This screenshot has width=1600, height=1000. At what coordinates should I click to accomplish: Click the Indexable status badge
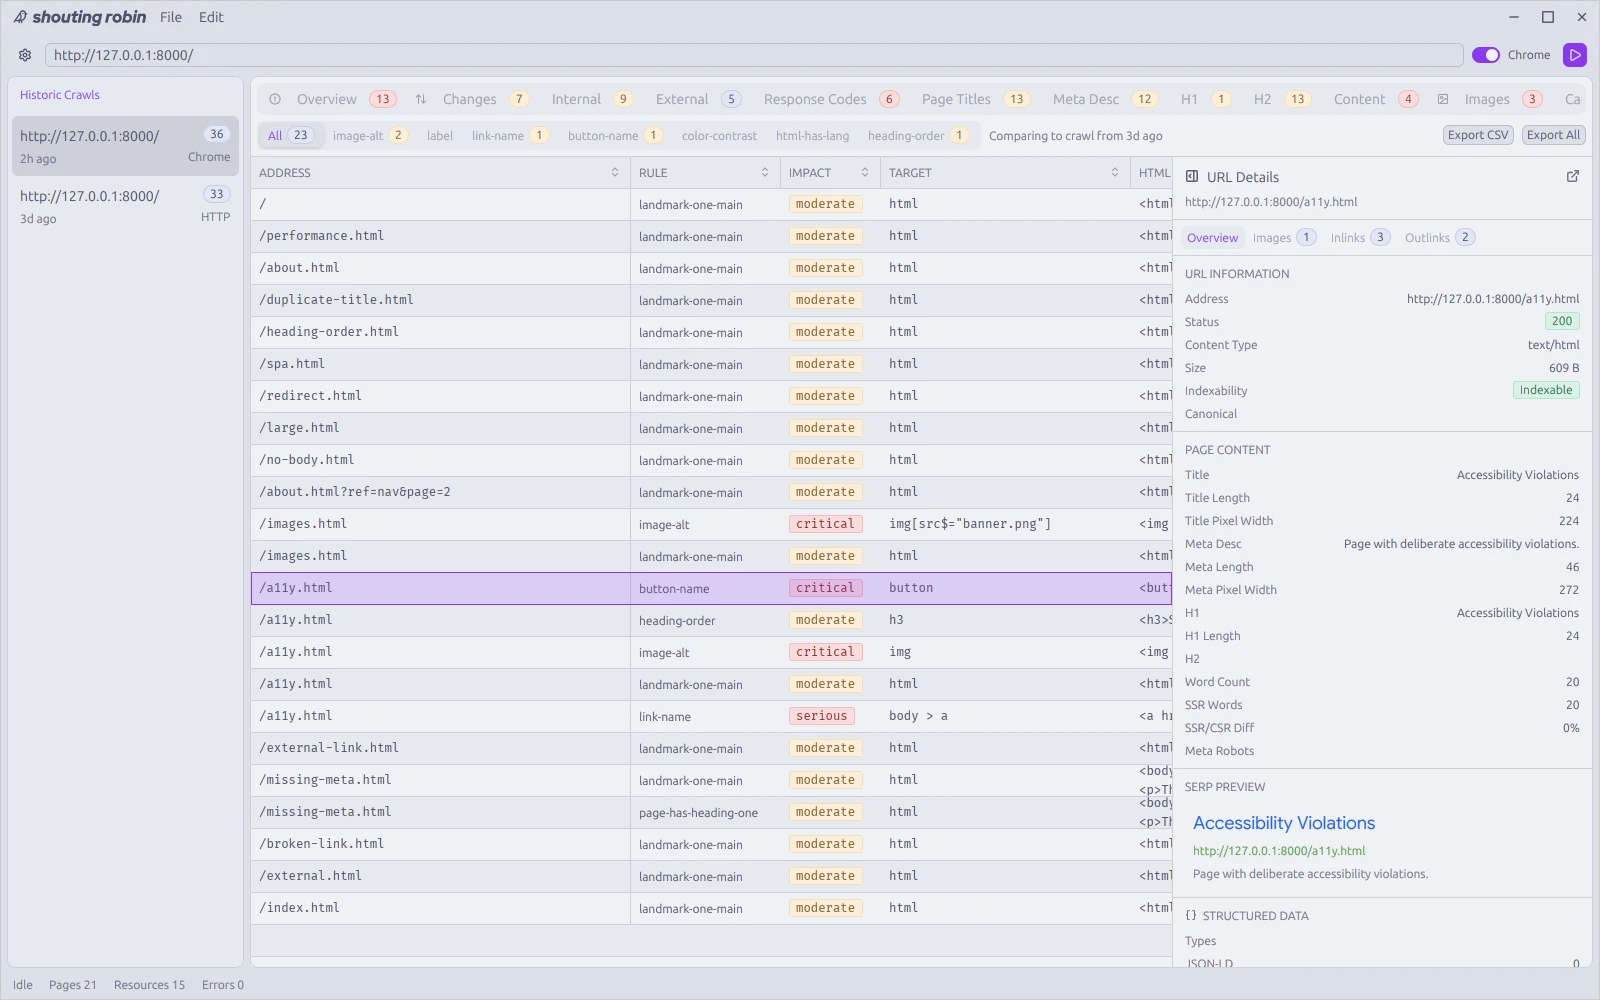[x=1546, y=390]
